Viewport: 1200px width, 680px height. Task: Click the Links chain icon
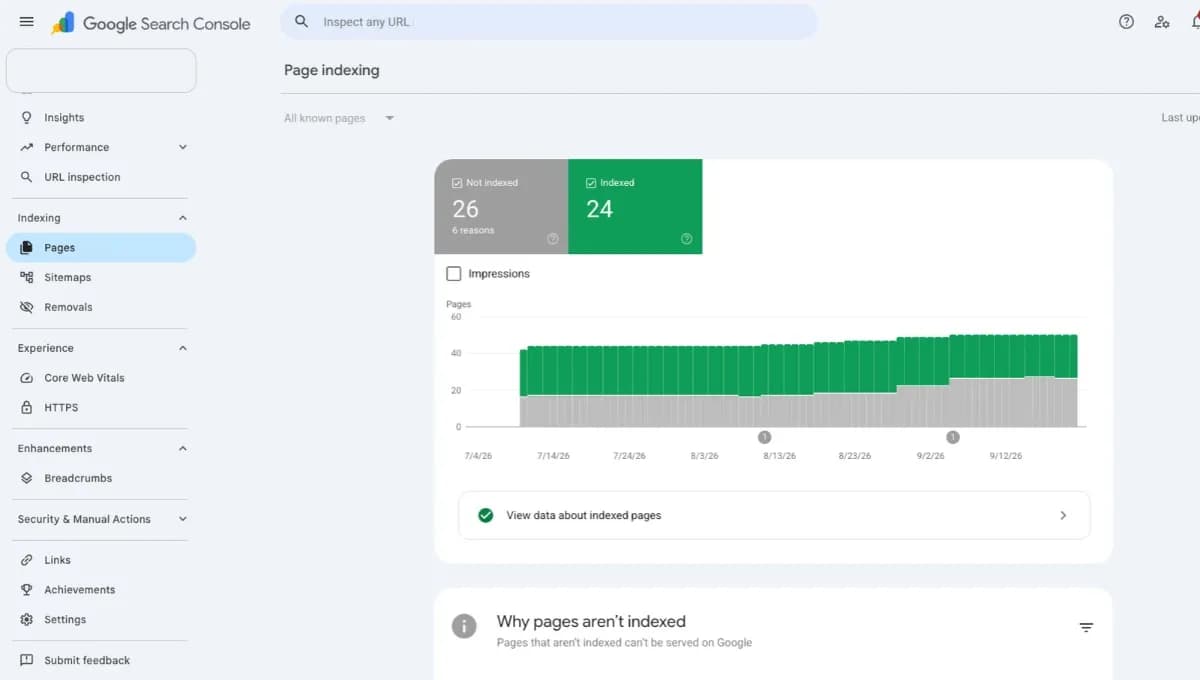point(27,560)
